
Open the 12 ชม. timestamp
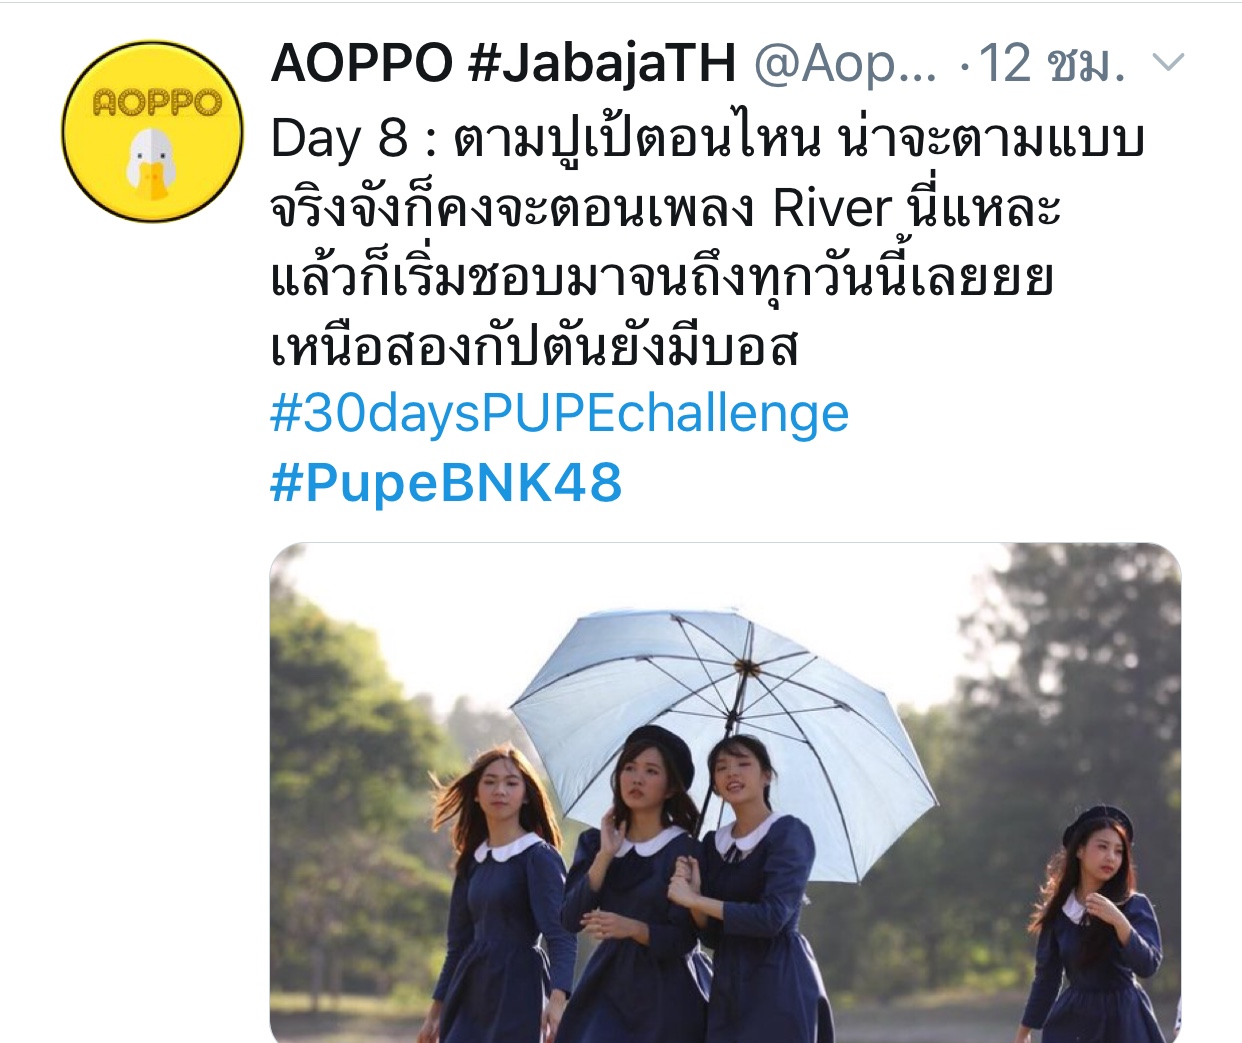click(1052, 64)
